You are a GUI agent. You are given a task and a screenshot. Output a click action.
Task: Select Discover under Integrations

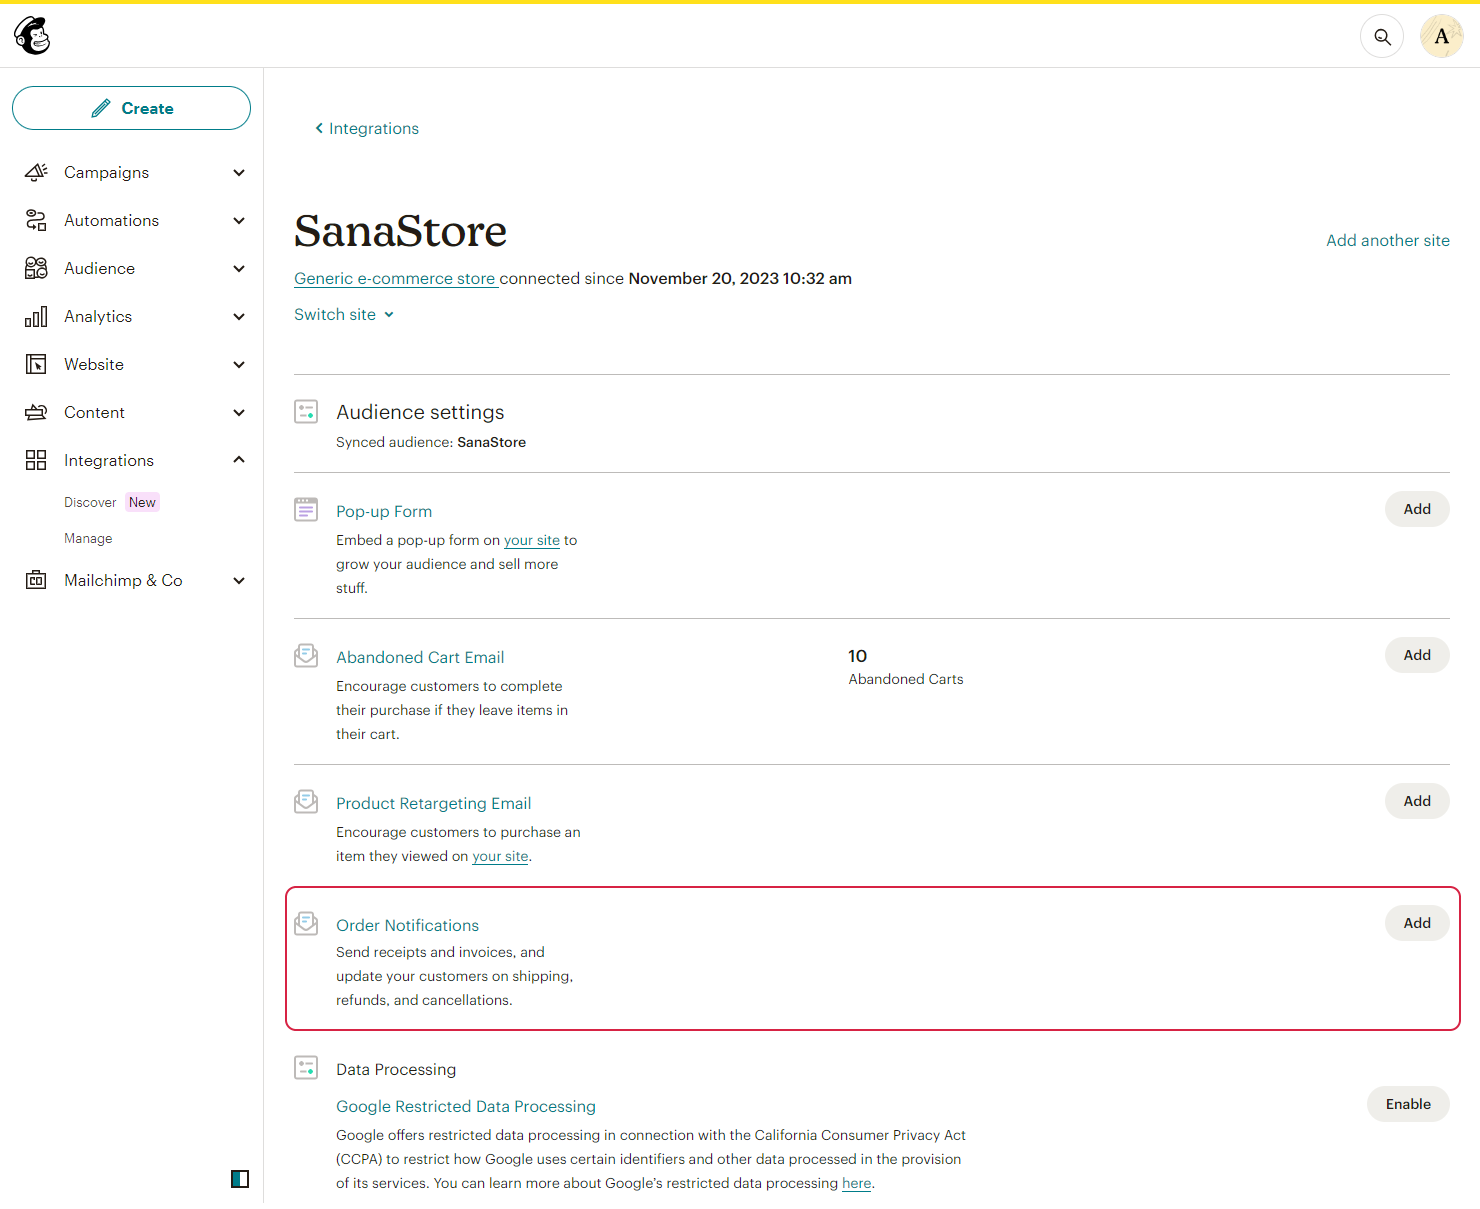pyautogui.click(x=90, y=502)
